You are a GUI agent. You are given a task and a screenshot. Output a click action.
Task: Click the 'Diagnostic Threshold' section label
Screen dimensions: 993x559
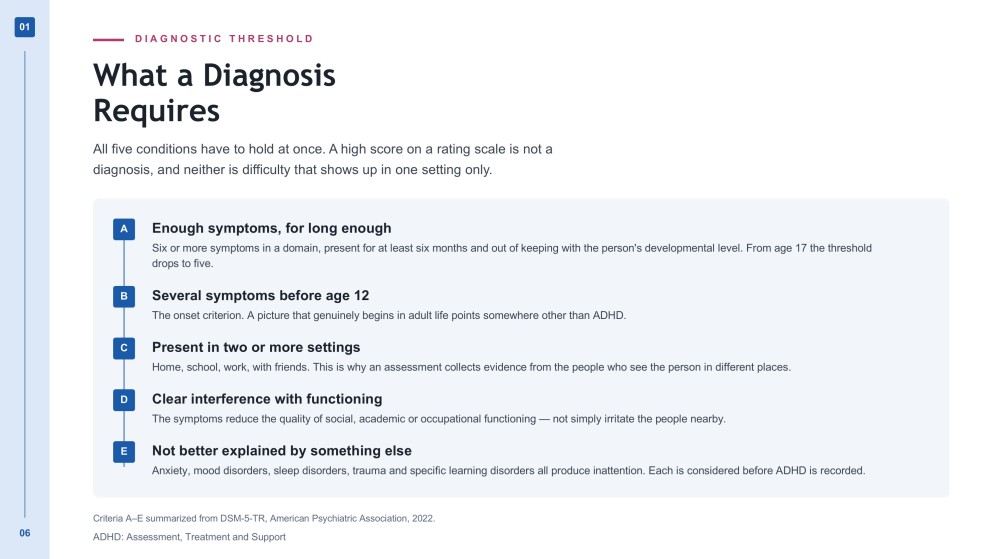(224, 39)
